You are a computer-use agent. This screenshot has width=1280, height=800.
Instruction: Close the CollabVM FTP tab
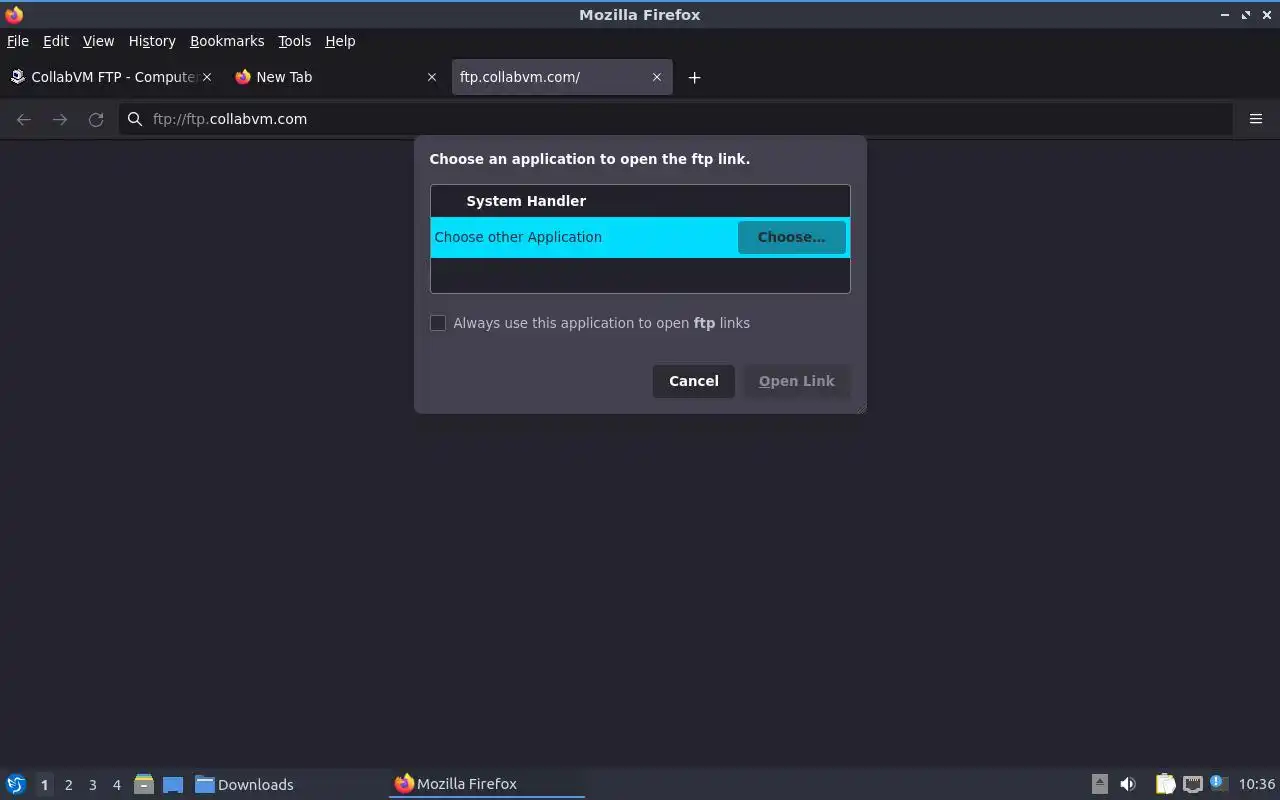click(207, 77)
